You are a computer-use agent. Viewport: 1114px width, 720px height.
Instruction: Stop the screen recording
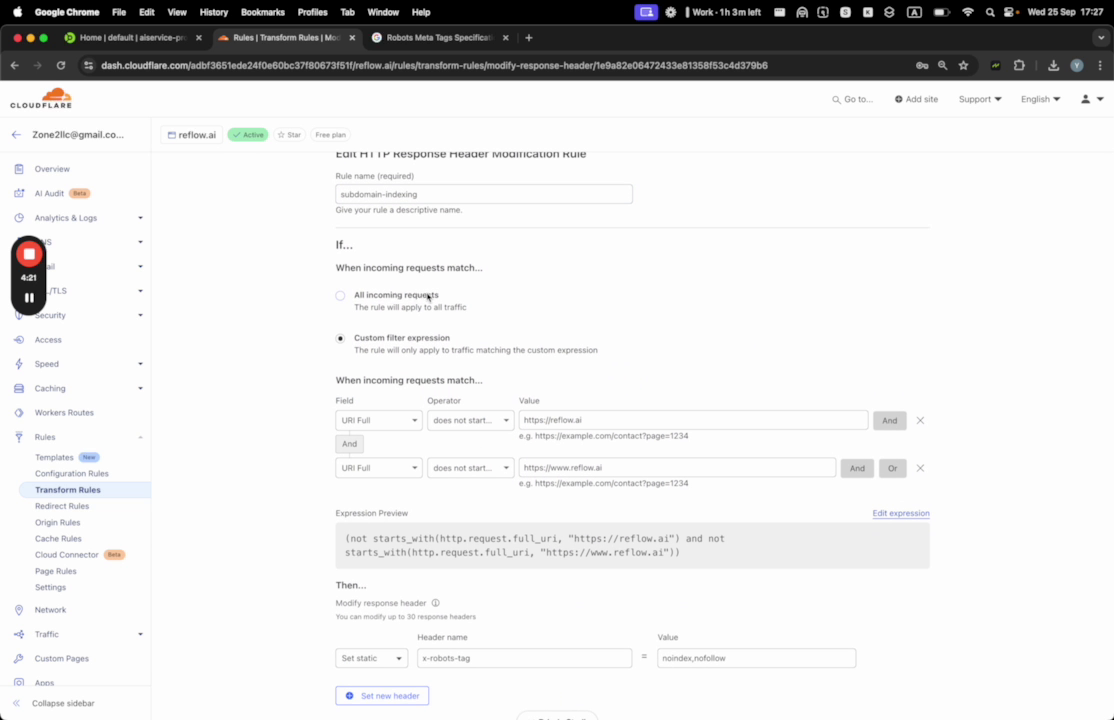pos(29,254)
